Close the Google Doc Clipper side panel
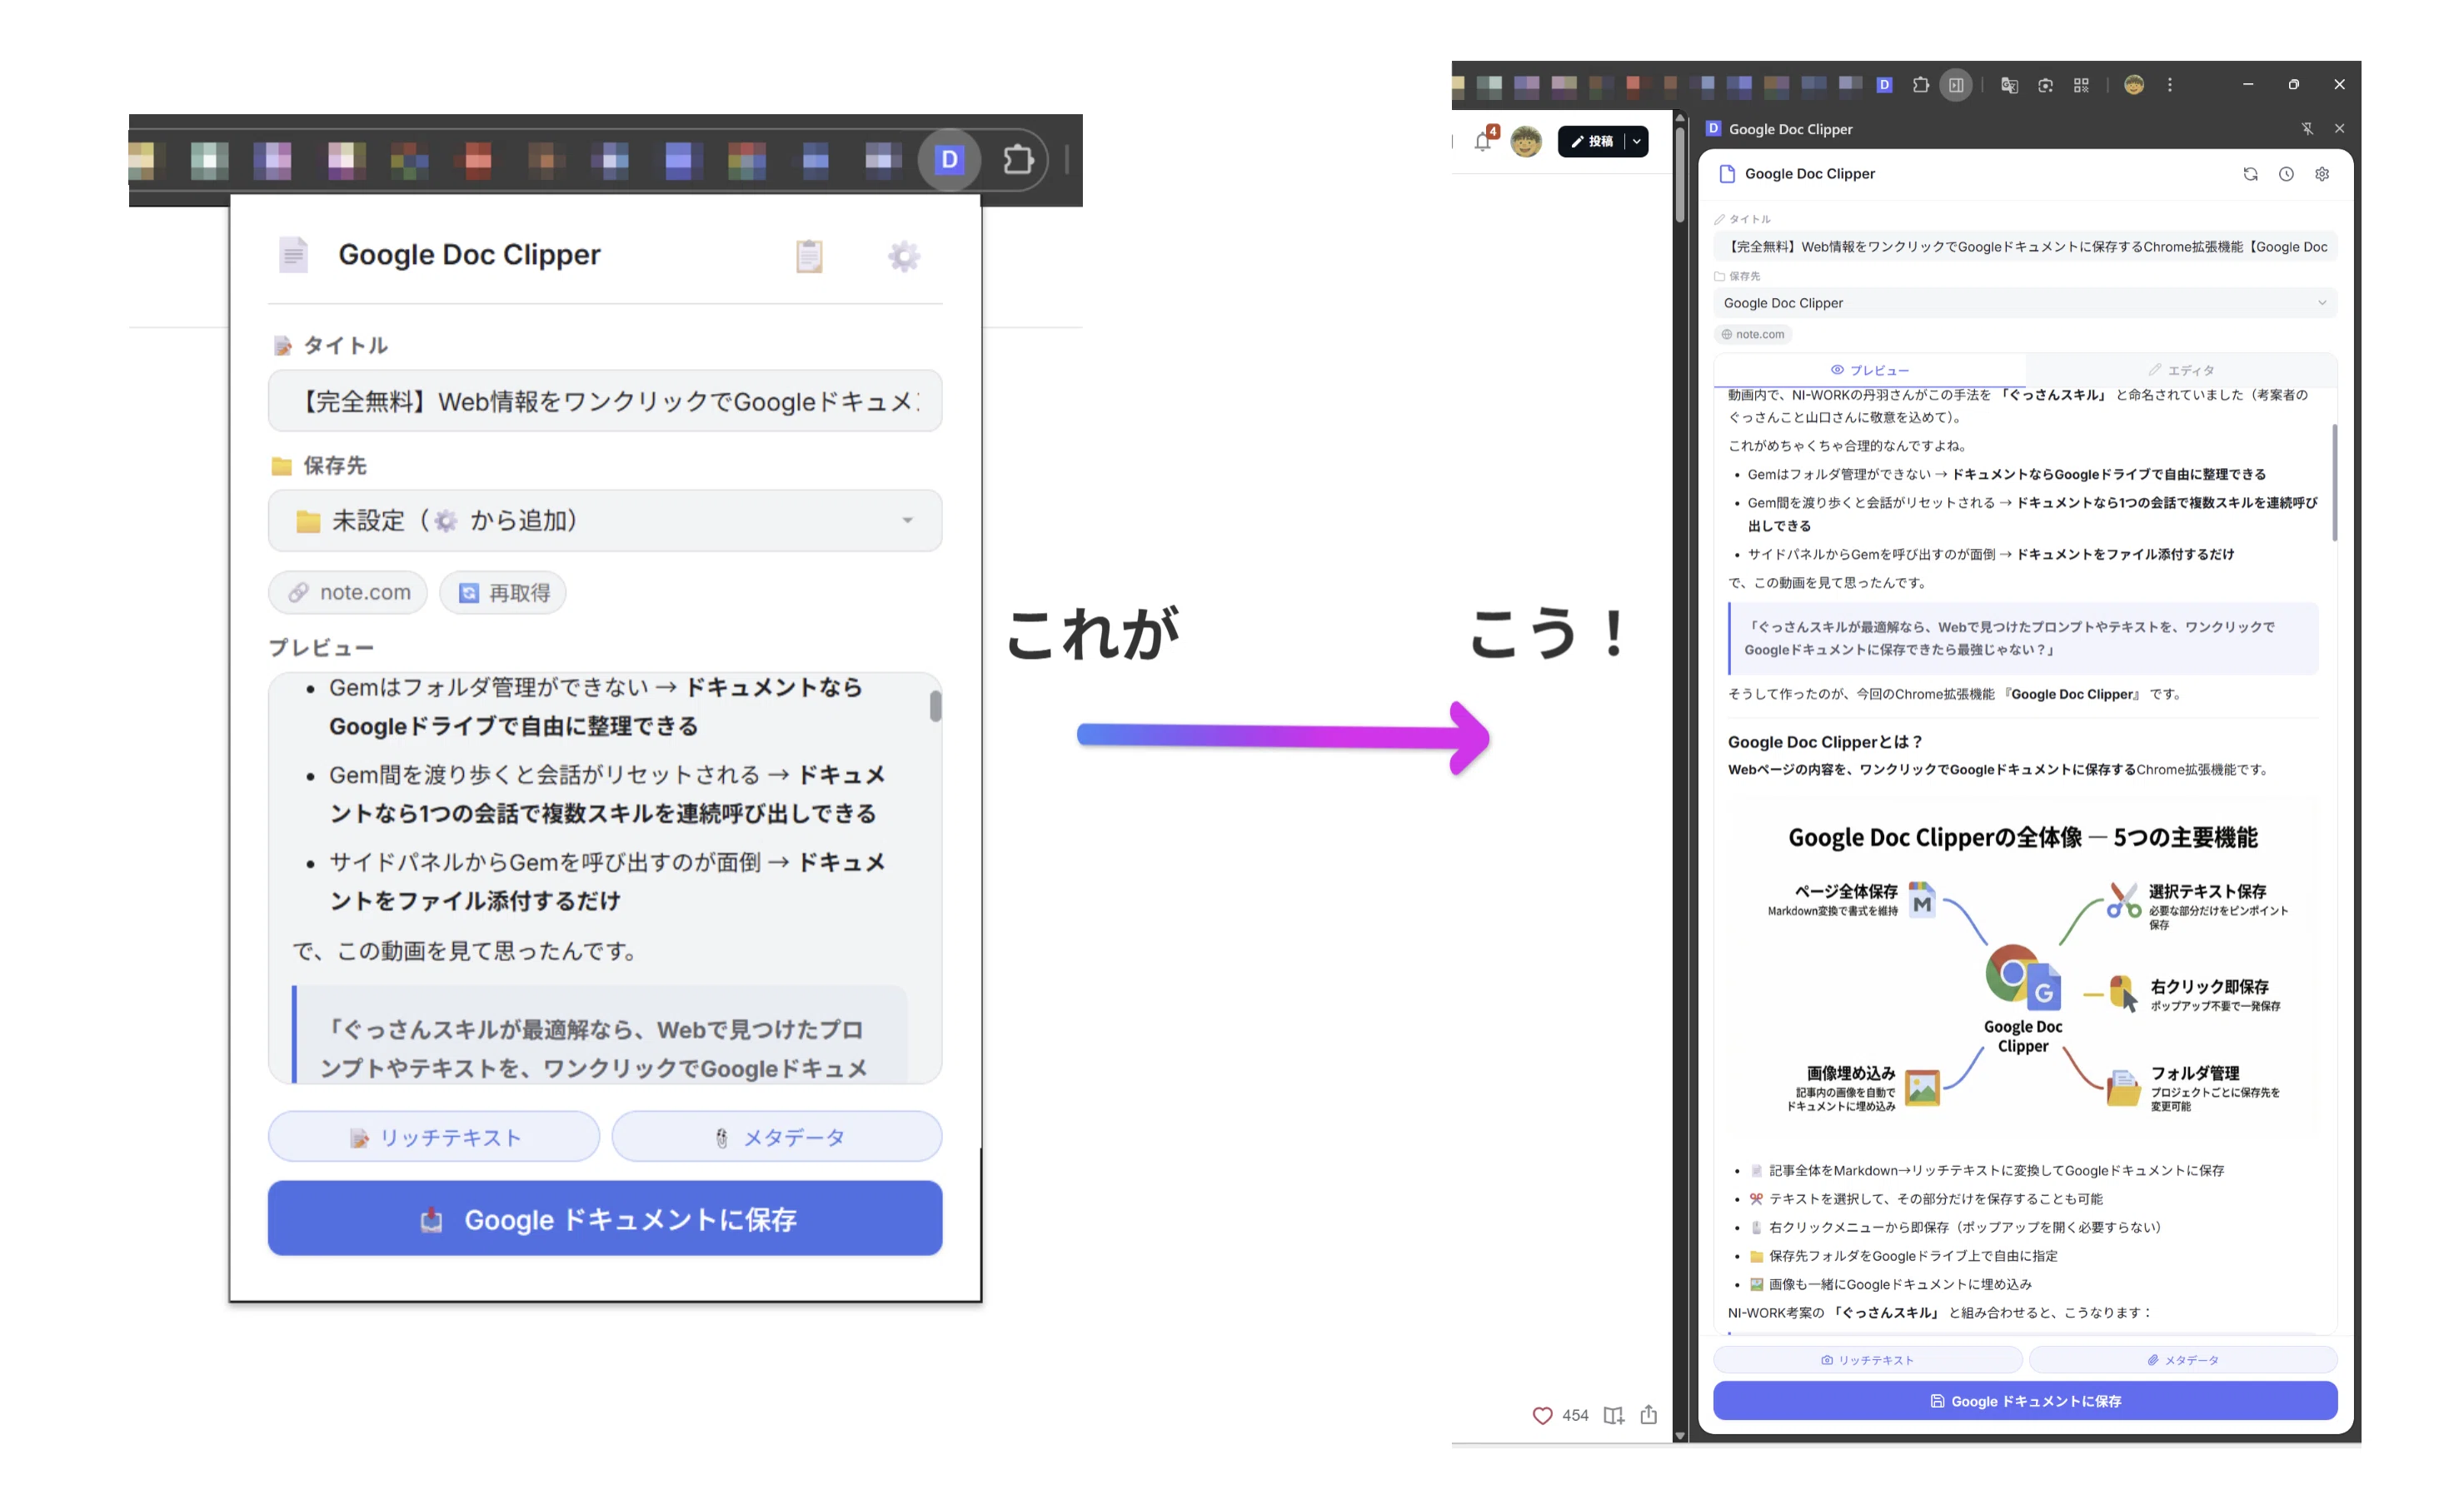 coord(2339,129)
